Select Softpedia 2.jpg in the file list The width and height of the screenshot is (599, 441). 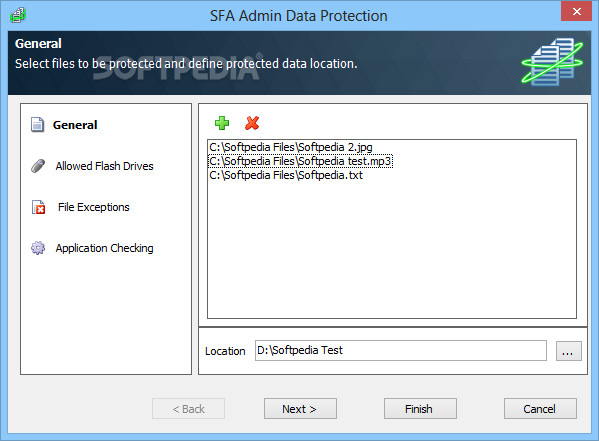(291, 147)
